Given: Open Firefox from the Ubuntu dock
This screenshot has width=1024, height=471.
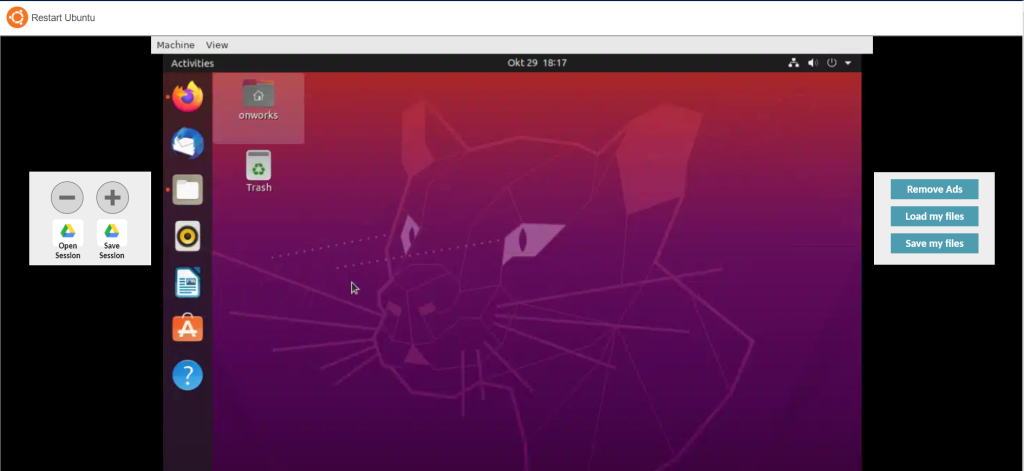Looking at the screenshot, I should tap(187, 97).
